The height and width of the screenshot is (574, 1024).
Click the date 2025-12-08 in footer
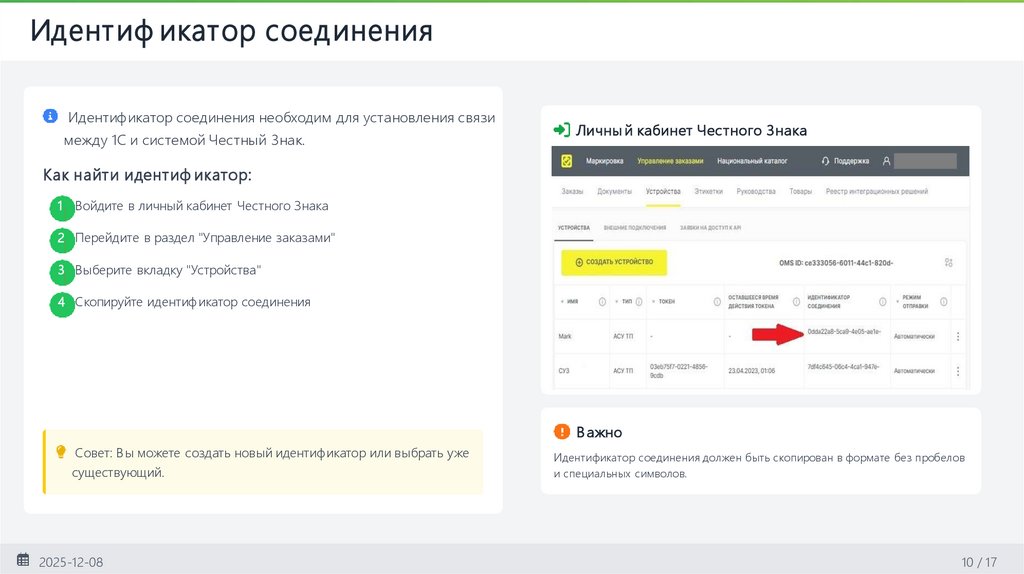[x=71, y=562]
